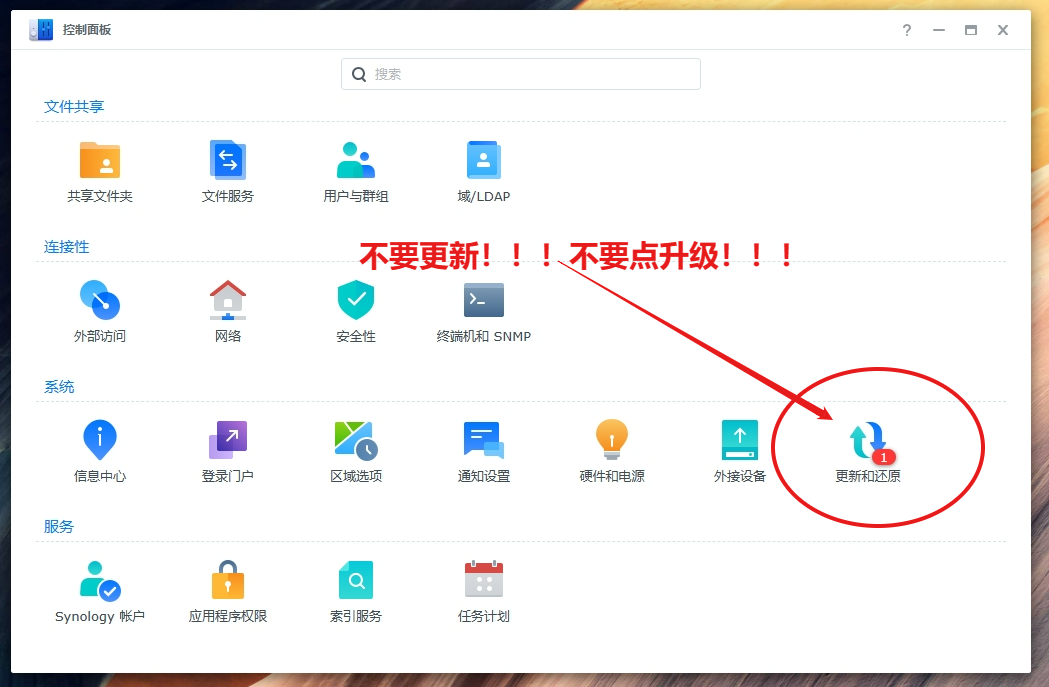Open 更新和还原 update and restore
This screenshot has width=1049, height=687.
pos(868,443)
